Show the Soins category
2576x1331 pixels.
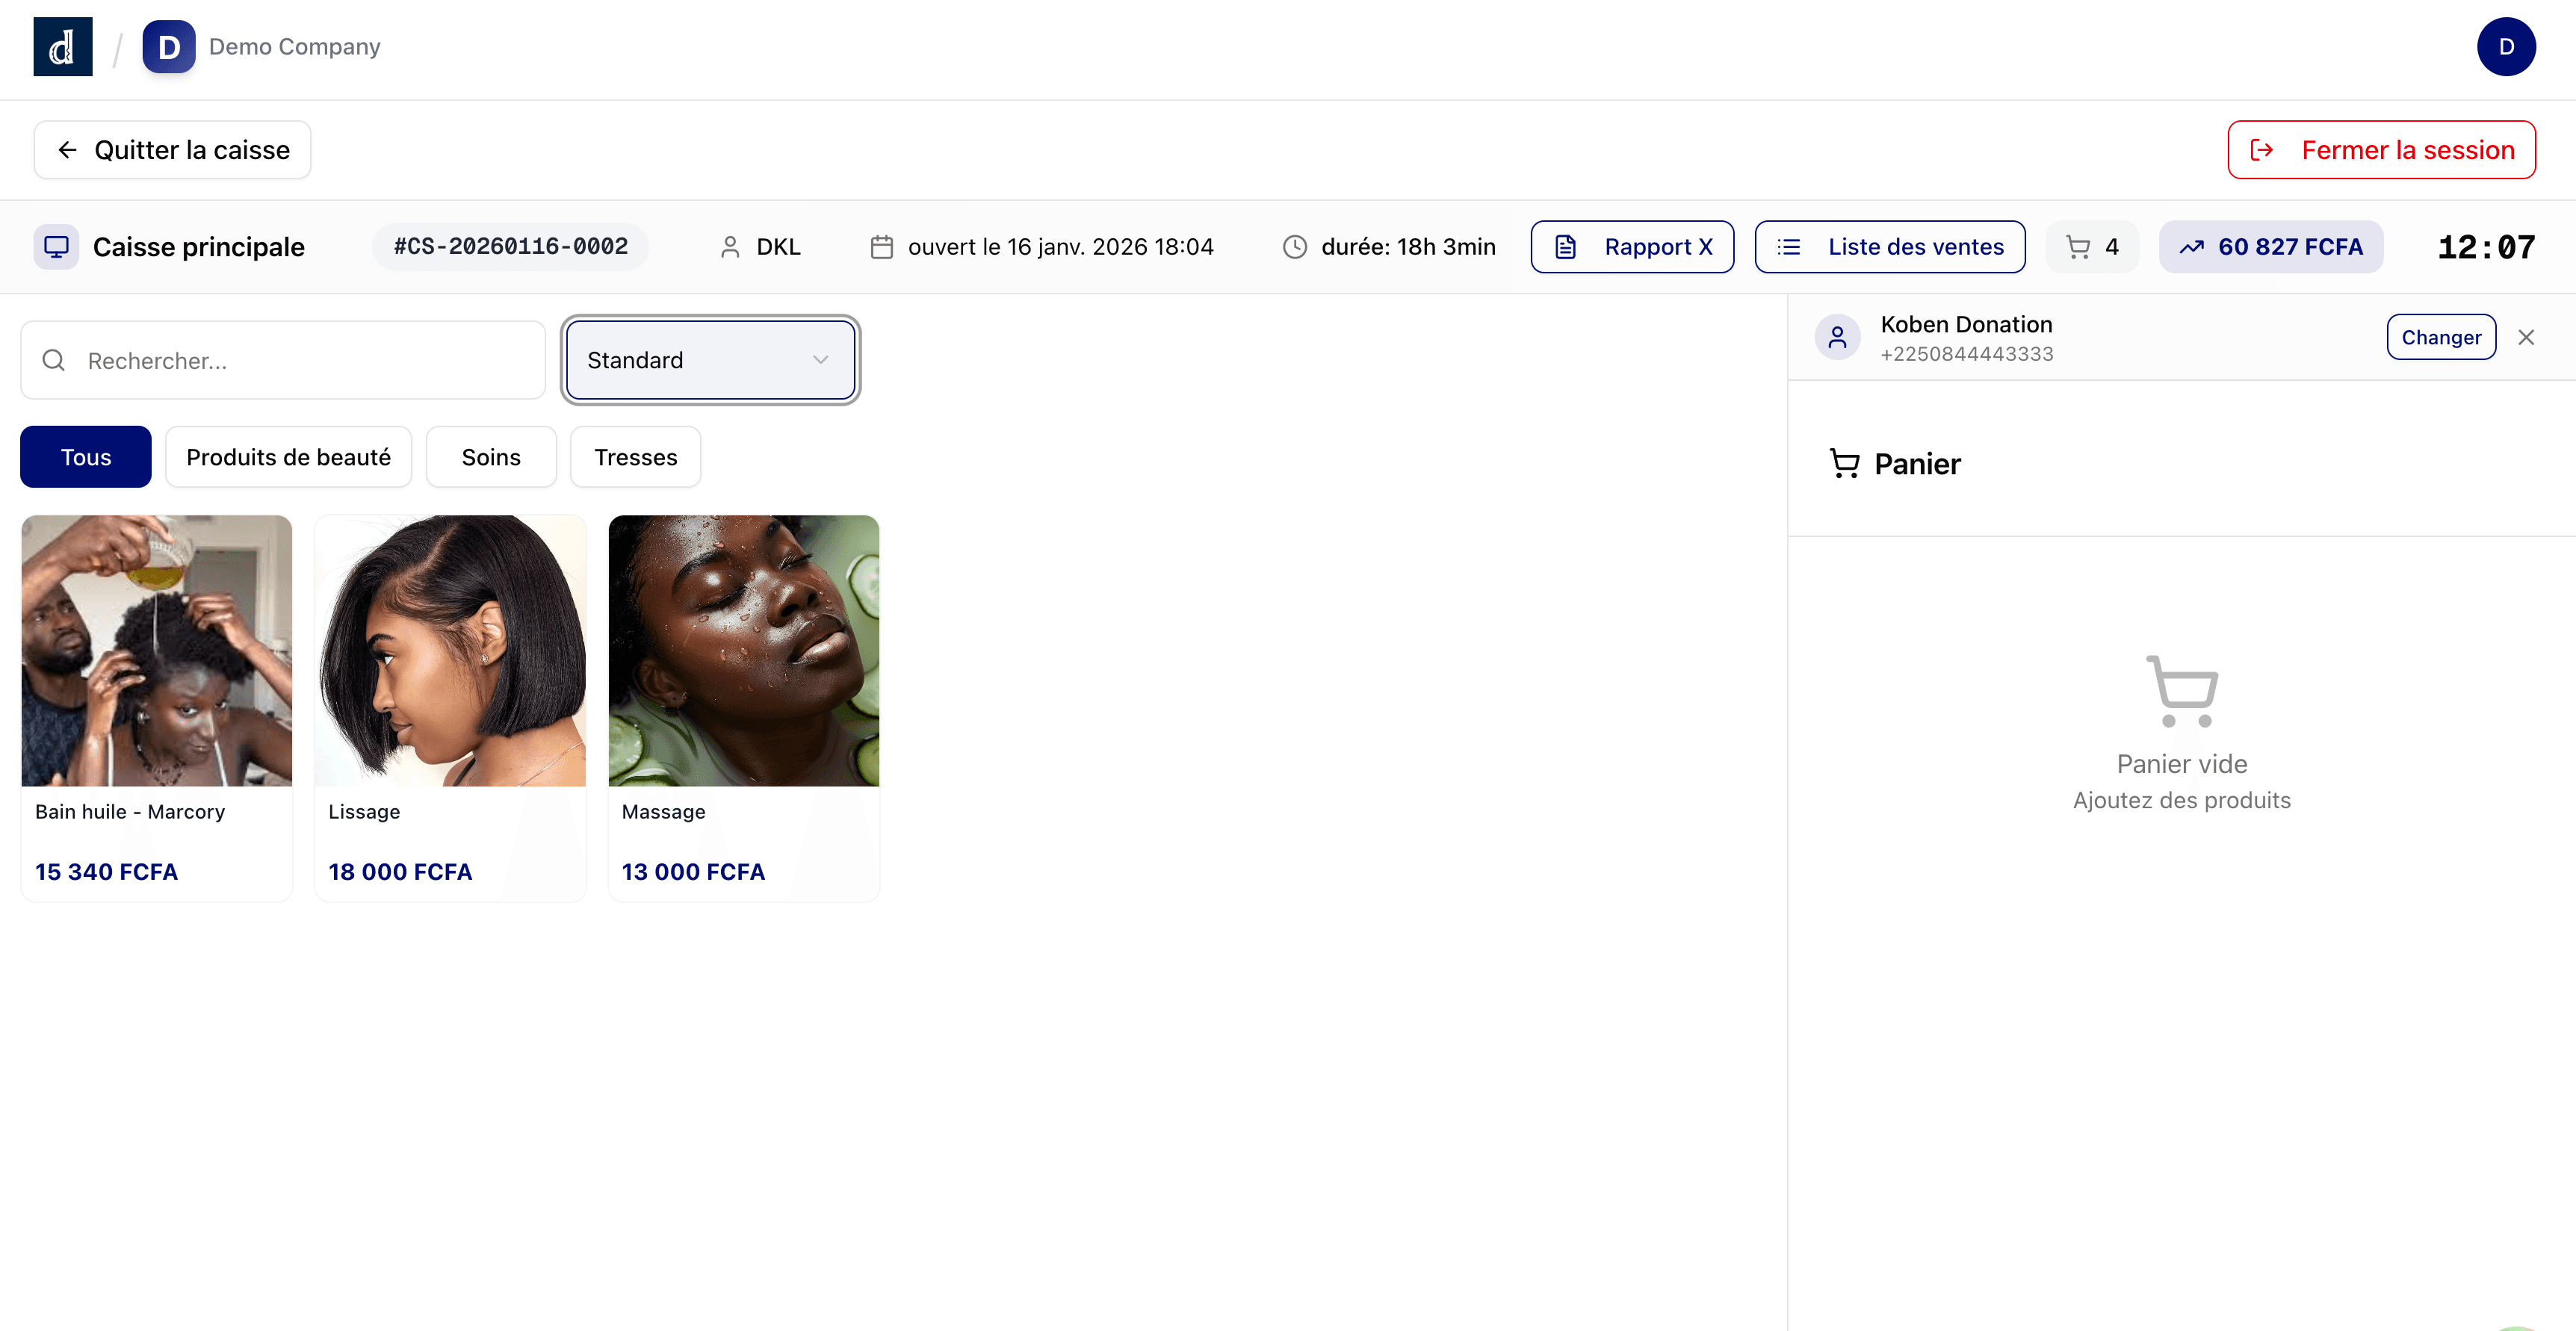pos(491,457)
